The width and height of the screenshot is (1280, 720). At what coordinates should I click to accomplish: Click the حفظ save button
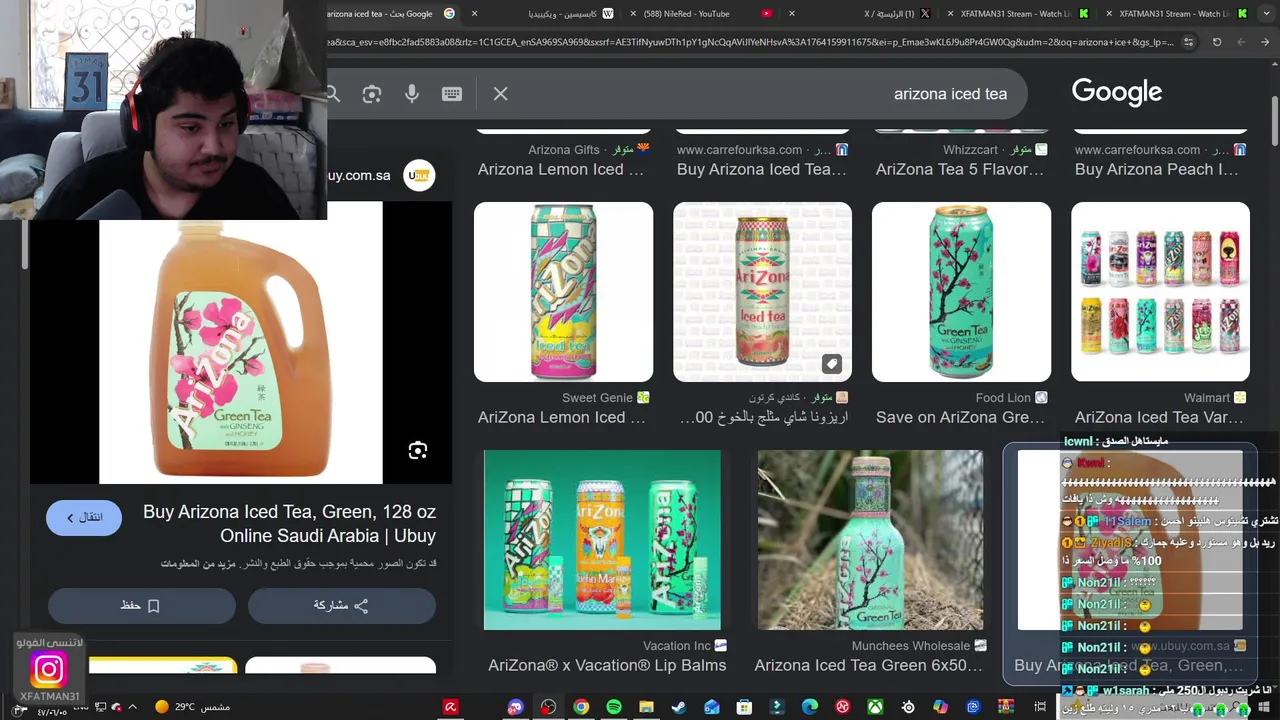point(141,605)
